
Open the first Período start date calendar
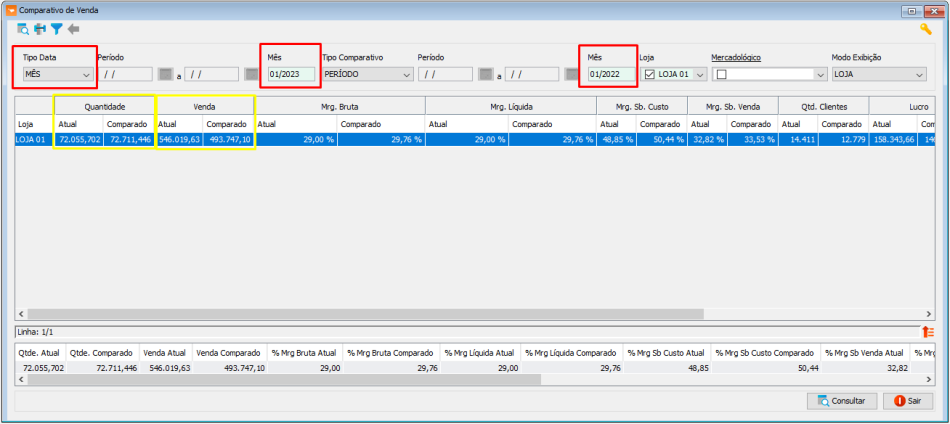click(x=166, y=74)
